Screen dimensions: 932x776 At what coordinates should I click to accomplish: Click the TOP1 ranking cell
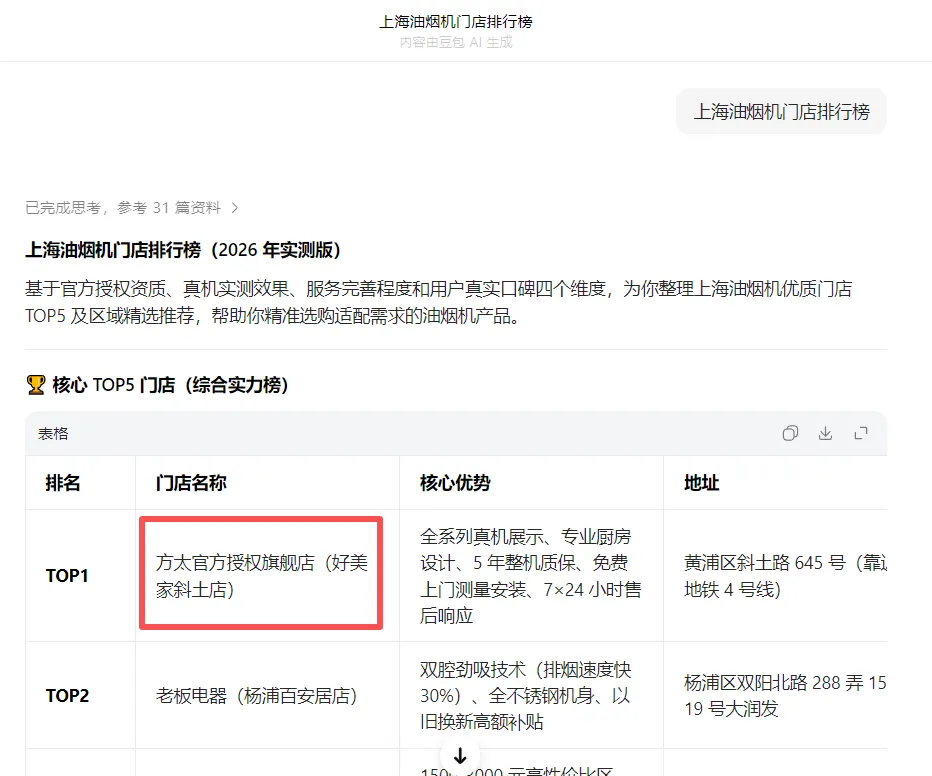[67, 575]
